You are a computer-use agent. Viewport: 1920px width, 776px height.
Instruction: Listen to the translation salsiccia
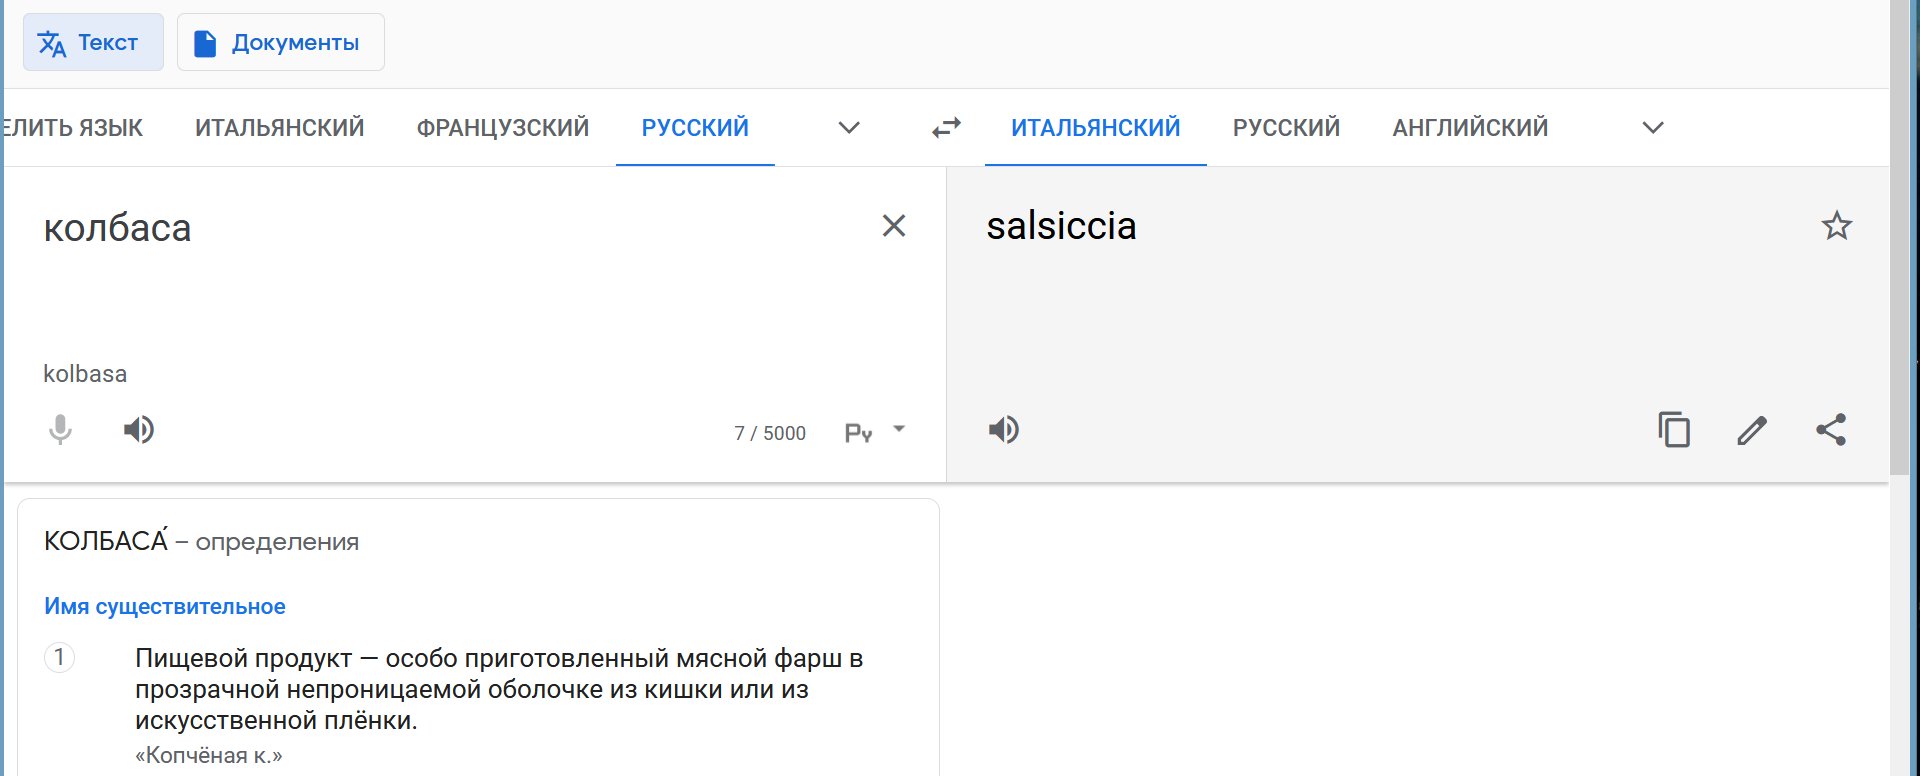click(1004, 430)
